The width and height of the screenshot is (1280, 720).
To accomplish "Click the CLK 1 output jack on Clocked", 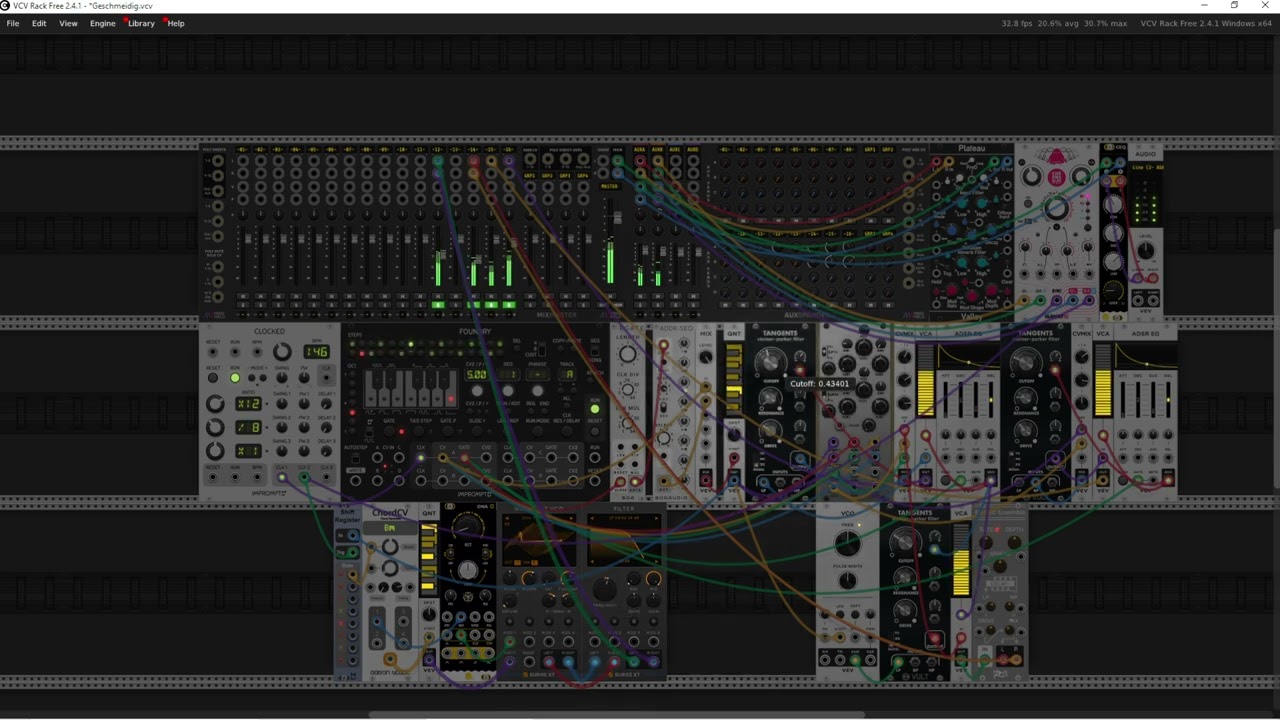I will click(282, 478).
